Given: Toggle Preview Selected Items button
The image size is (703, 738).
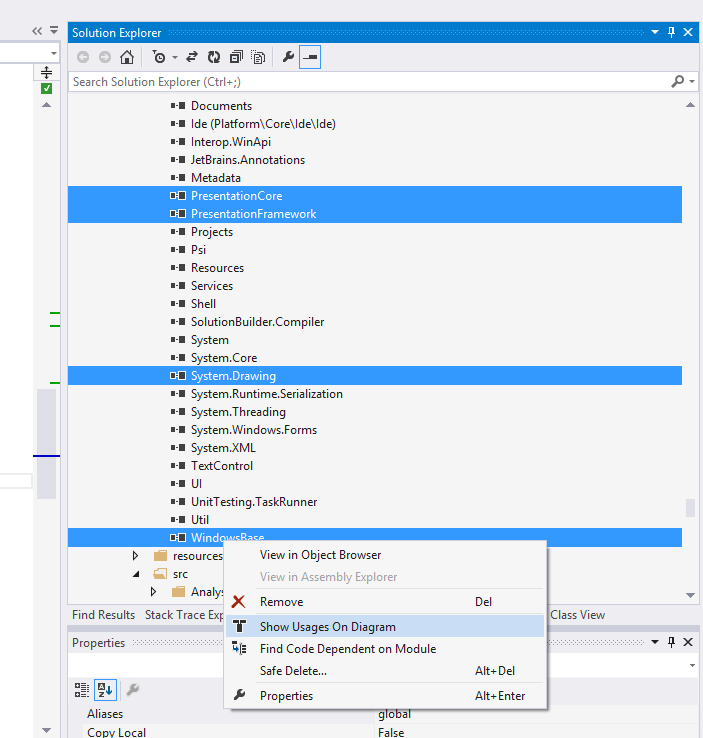Looking at the screenshot, I should (x=310, y=57).
